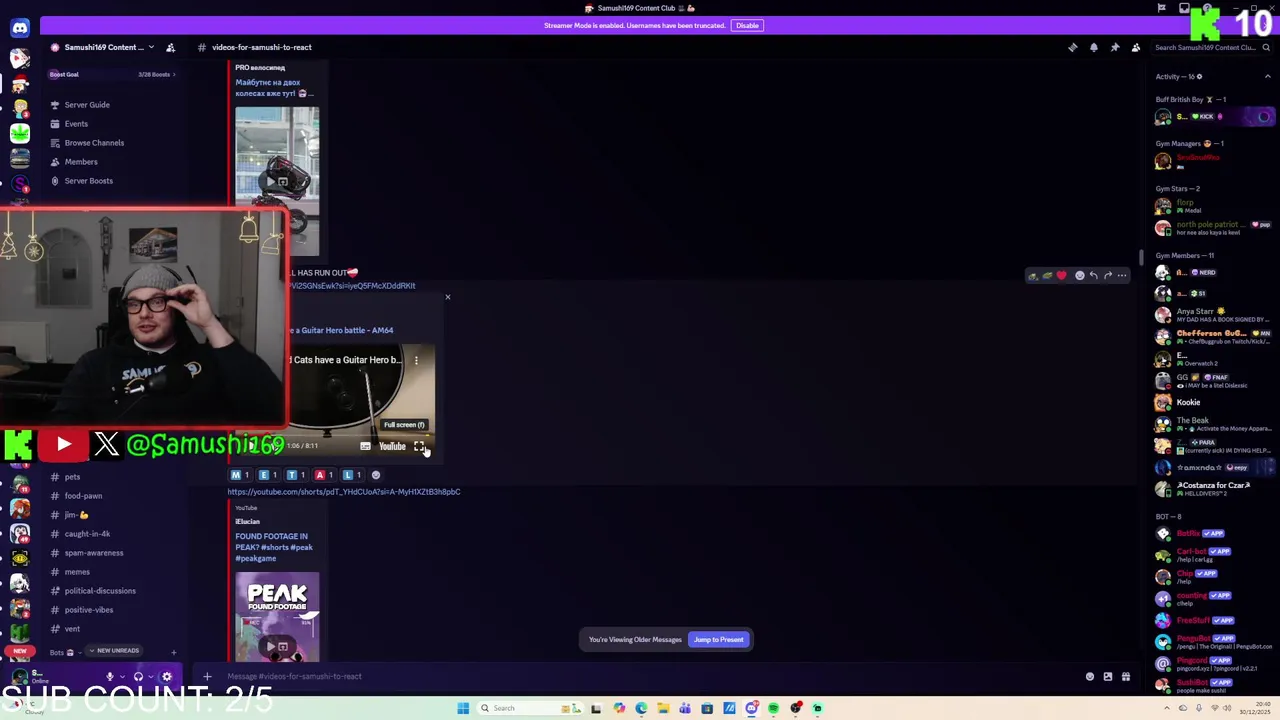
Task: Open the apps launcher in message bar
Action: tap(1126, 677)
